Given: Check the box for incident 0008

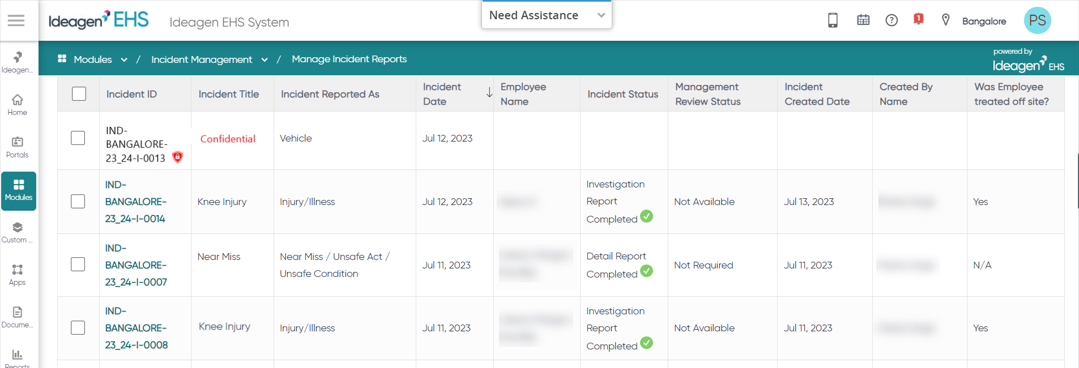Looking at the screenshot, I should tap(78, 327).
